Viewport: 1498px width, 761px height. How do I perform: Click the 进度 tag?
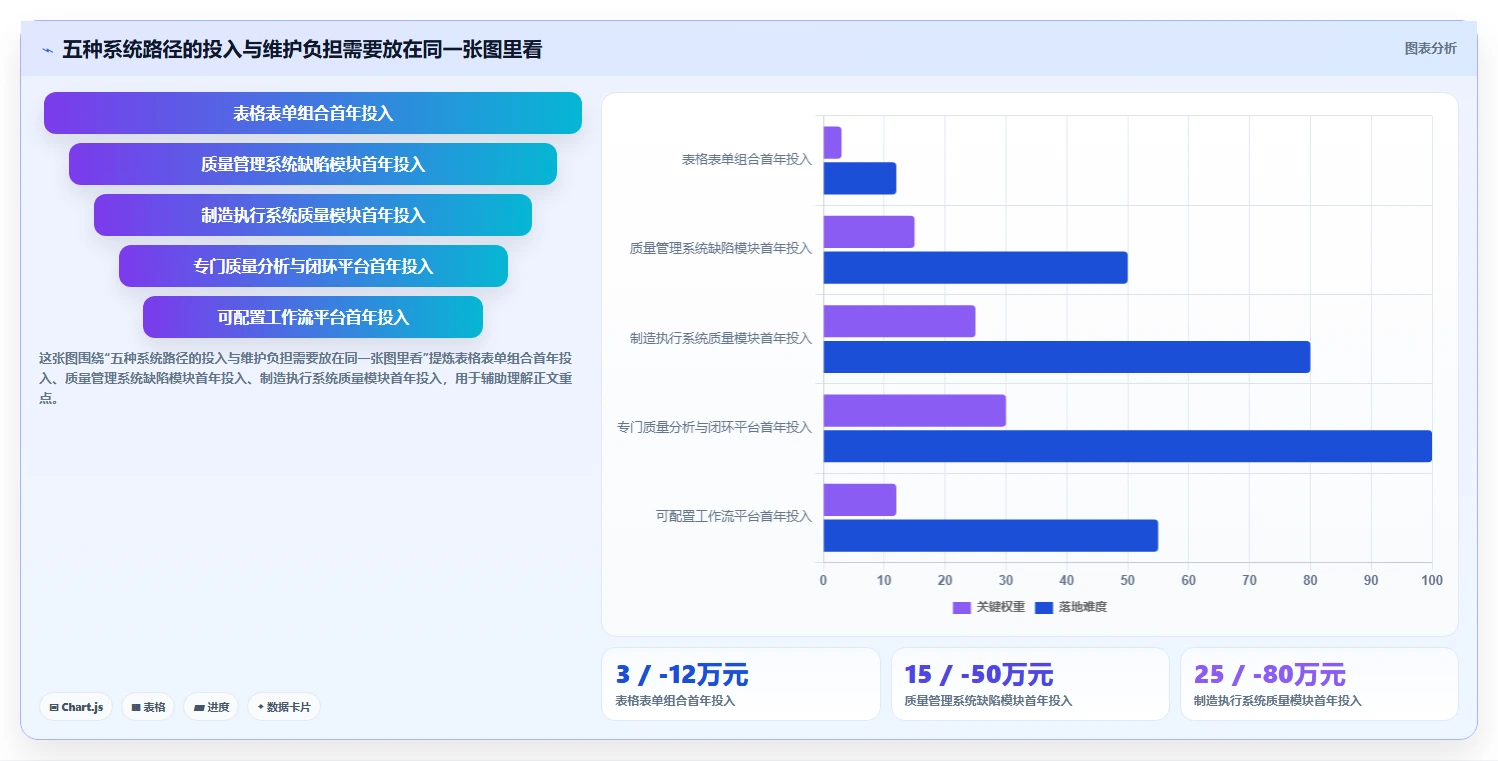coord(211,707)
